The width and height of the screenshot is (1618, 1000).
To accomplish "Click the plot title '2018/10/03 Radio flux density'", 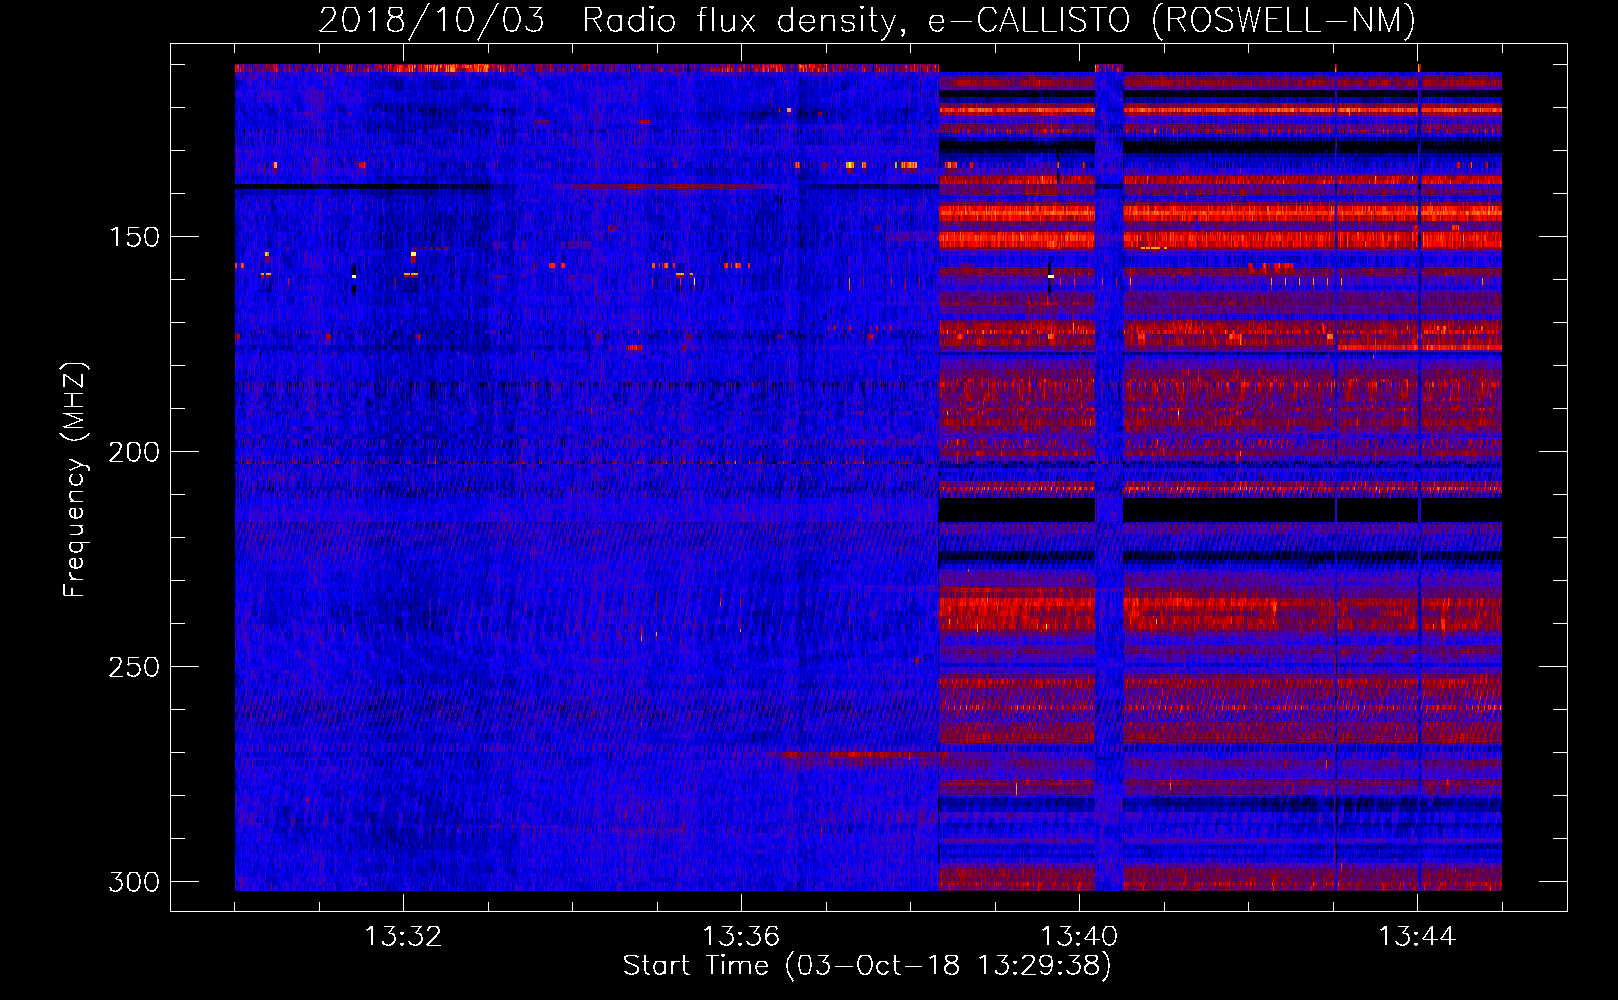I will click(867, 21).
